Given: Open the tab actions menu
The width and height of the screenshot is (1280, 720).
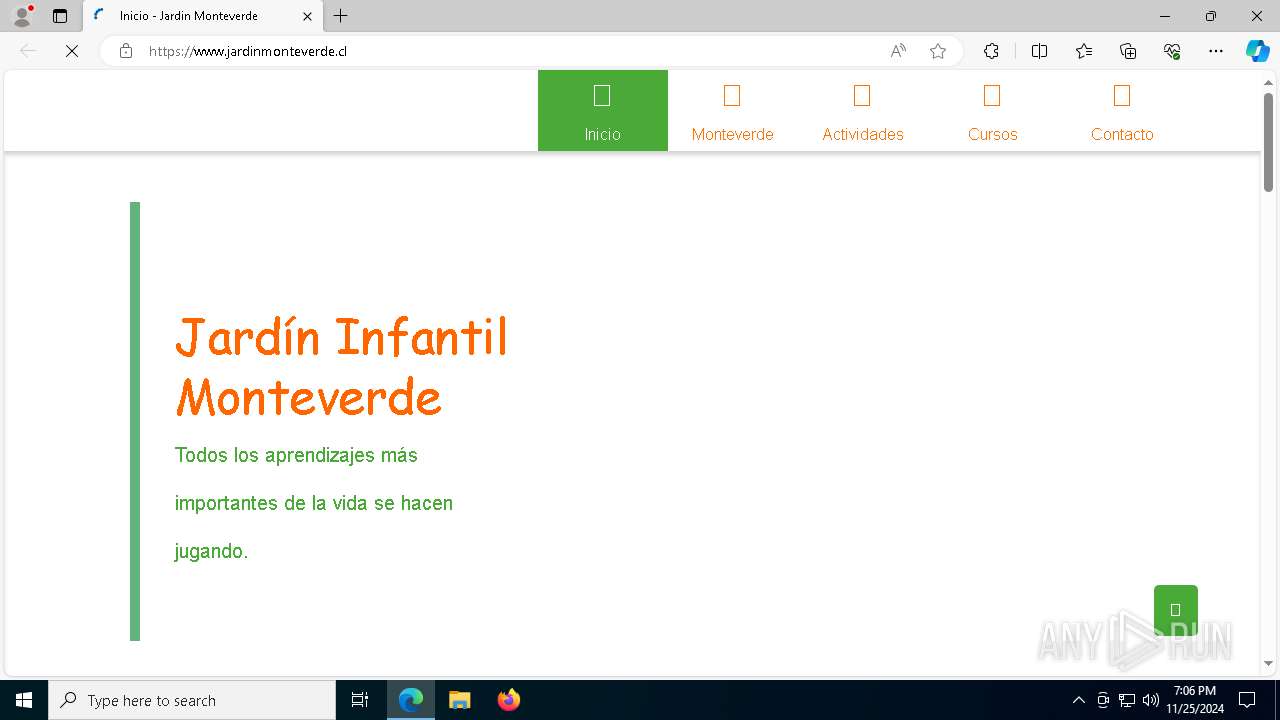Looking at the screenshot, I should [60, 16].
